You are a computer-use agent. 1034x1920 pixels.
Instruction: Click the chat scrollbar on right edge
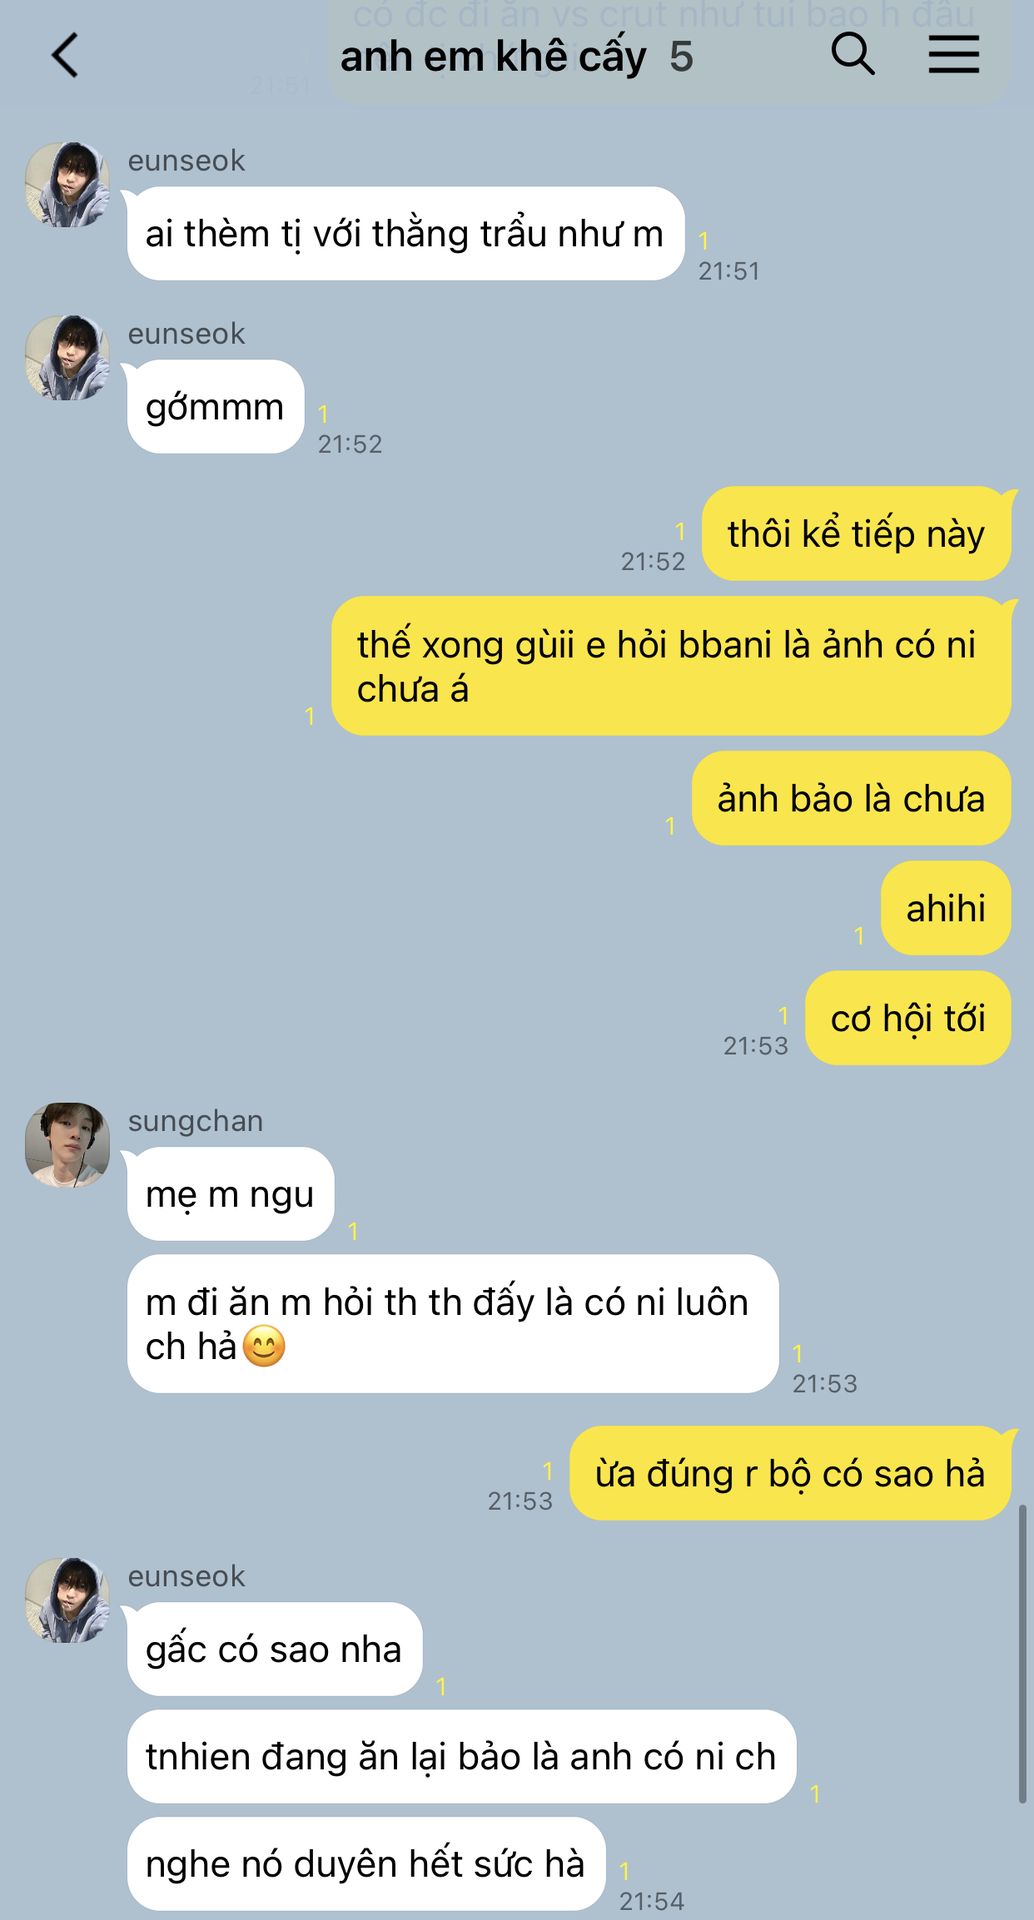1022,1654
